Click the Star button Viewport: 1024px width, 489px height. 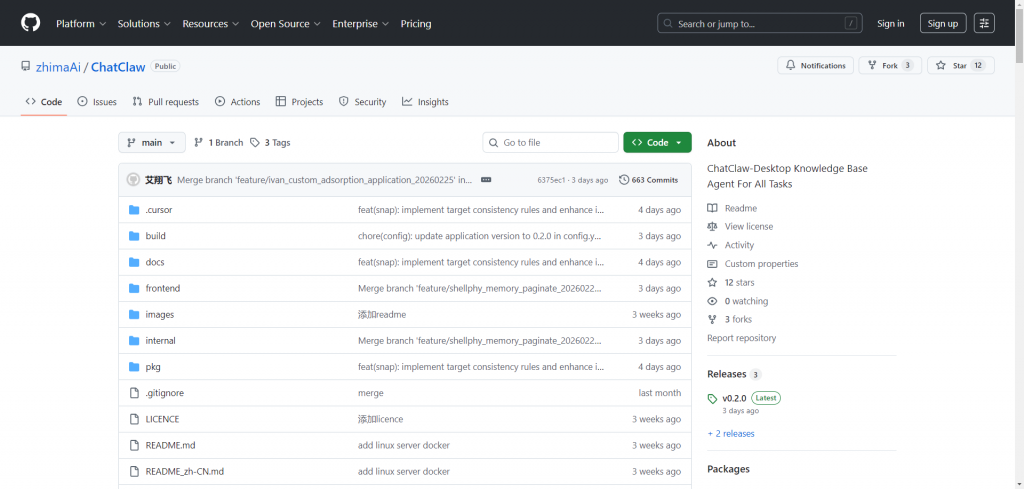[961, 66]
